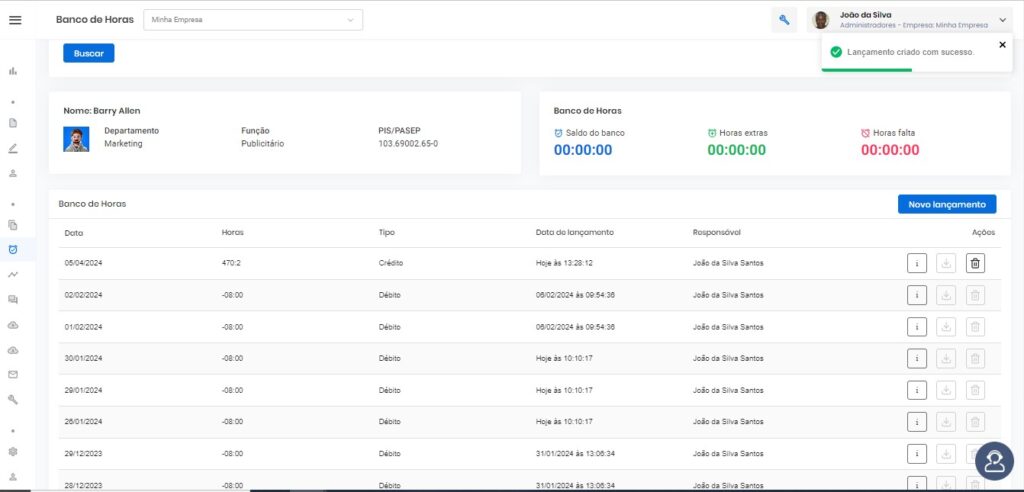Click the Publicitário function text
The width and height of the screenshot is (1024, 492).
[263, 144]
